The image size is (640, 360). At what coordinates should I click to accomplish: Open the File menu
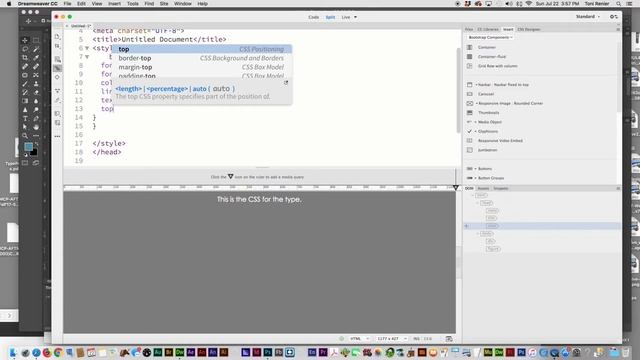(67, 4)
